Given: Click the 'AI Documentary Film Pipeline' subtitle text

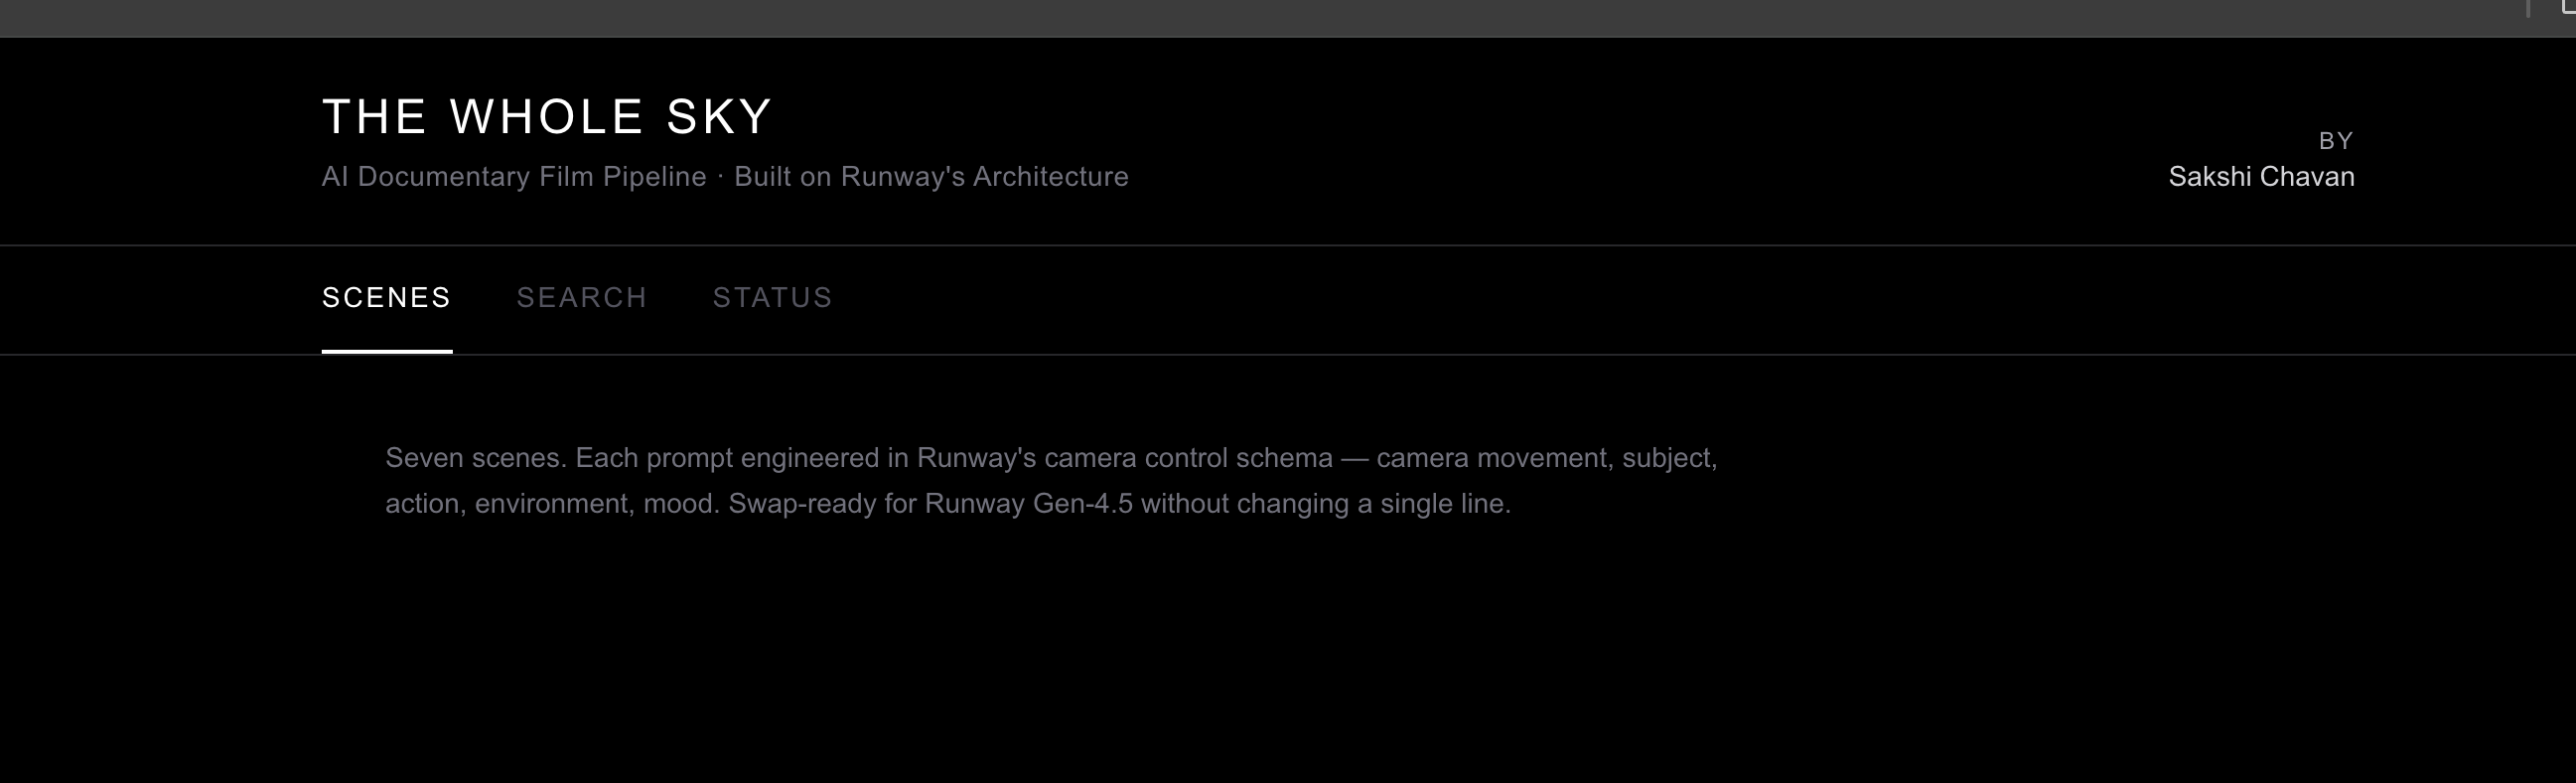Looking at the screenshot, I should [x=514, y=177].
